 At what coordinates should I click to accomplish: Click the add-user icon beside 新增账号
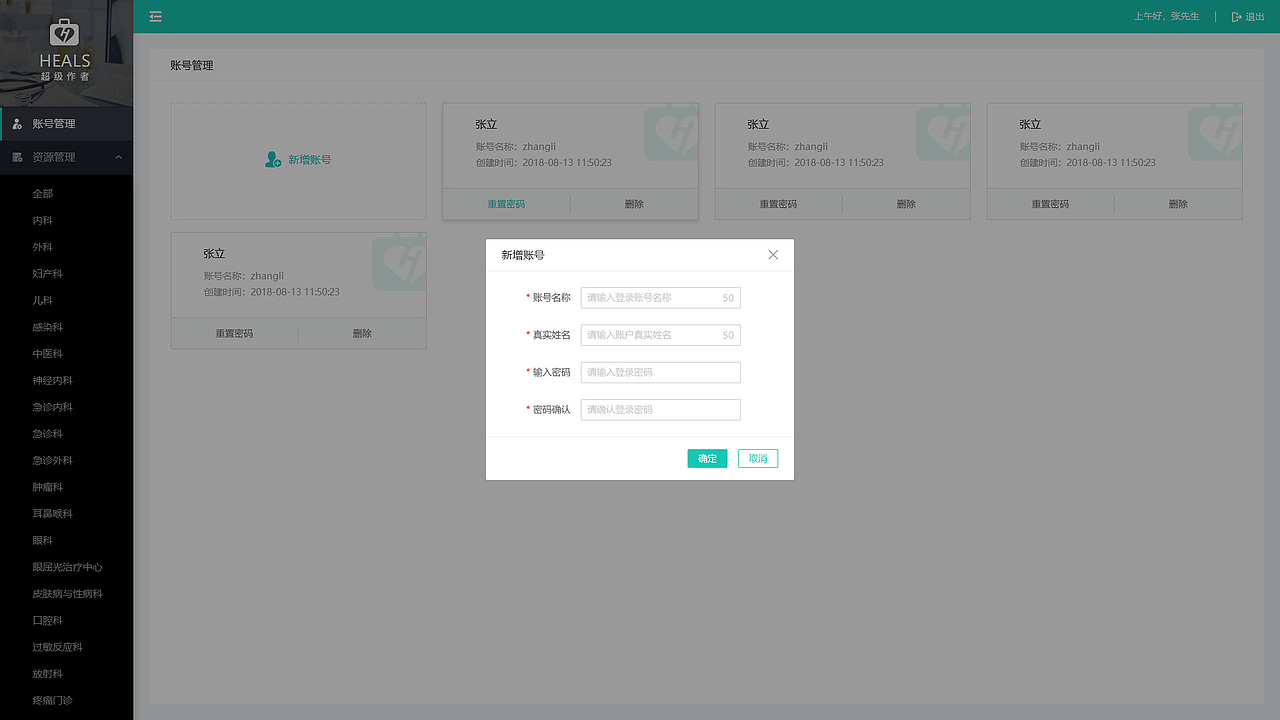(x=273, y=159)
